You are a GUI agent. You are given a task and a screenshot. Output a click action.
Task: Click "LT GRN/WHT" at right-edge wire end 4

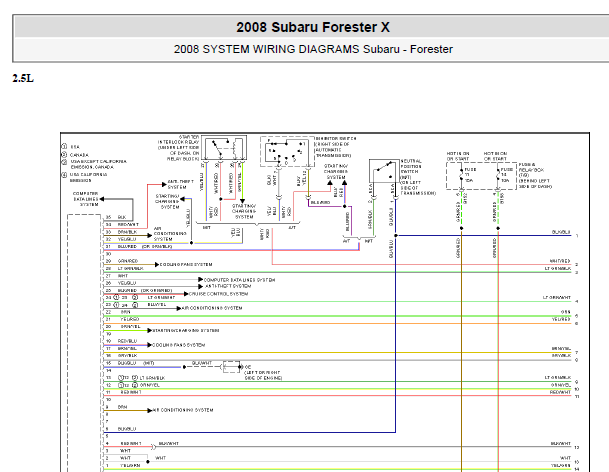pyautogui.click(x=557, y=298)
